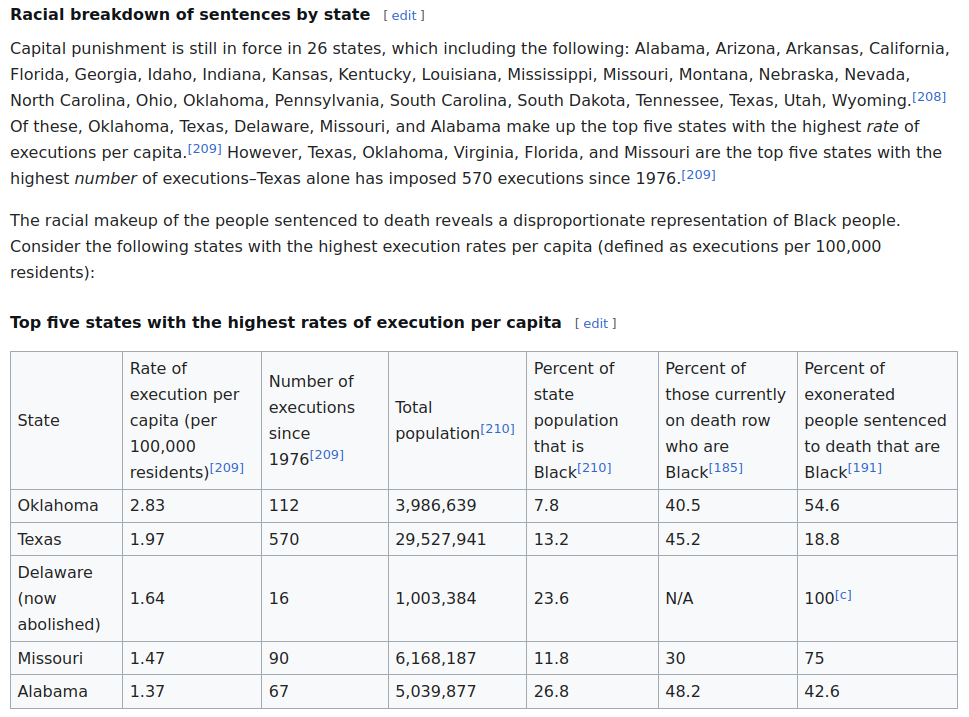Image resolution: width=969 pixels, height=717 pixels.
Task: Select the Delaware (now abolished) cell
Action: [x=67, y=598]
